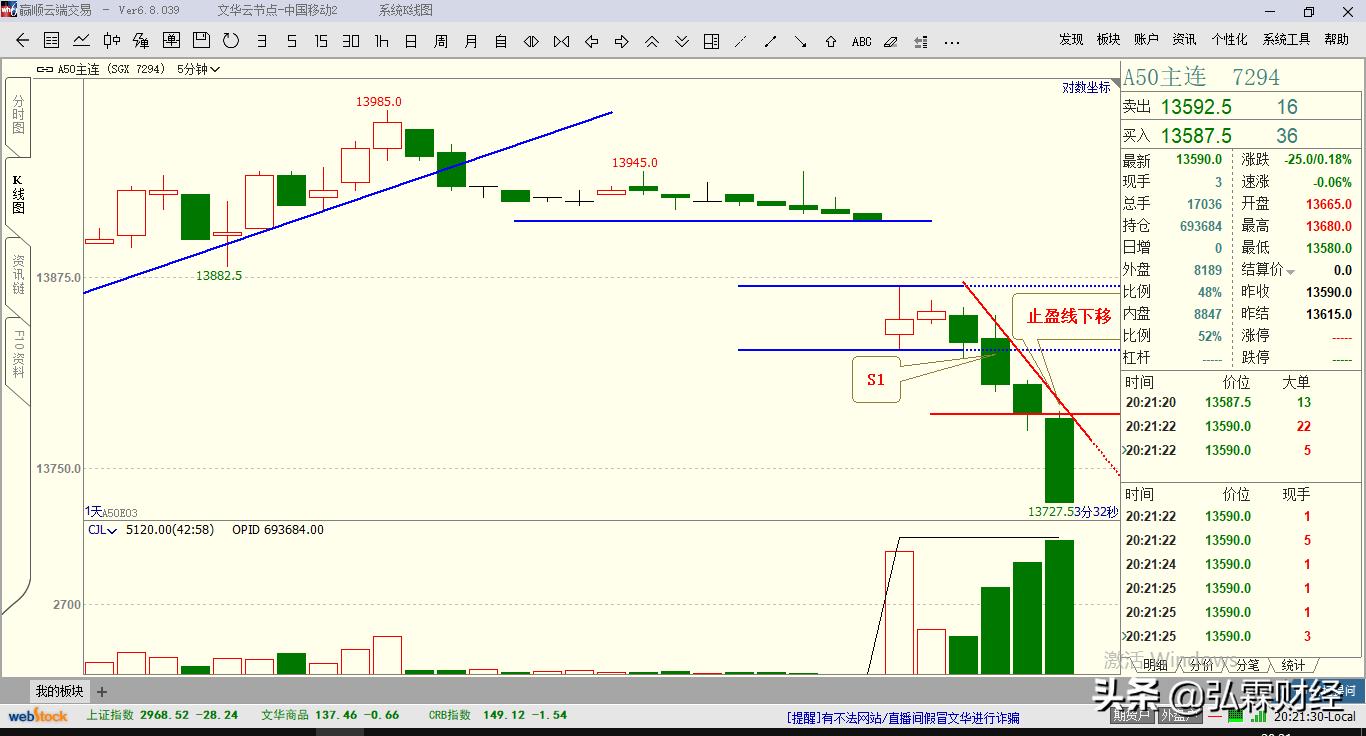Select the 分笔 tab below the tick list

(1248, 665)
